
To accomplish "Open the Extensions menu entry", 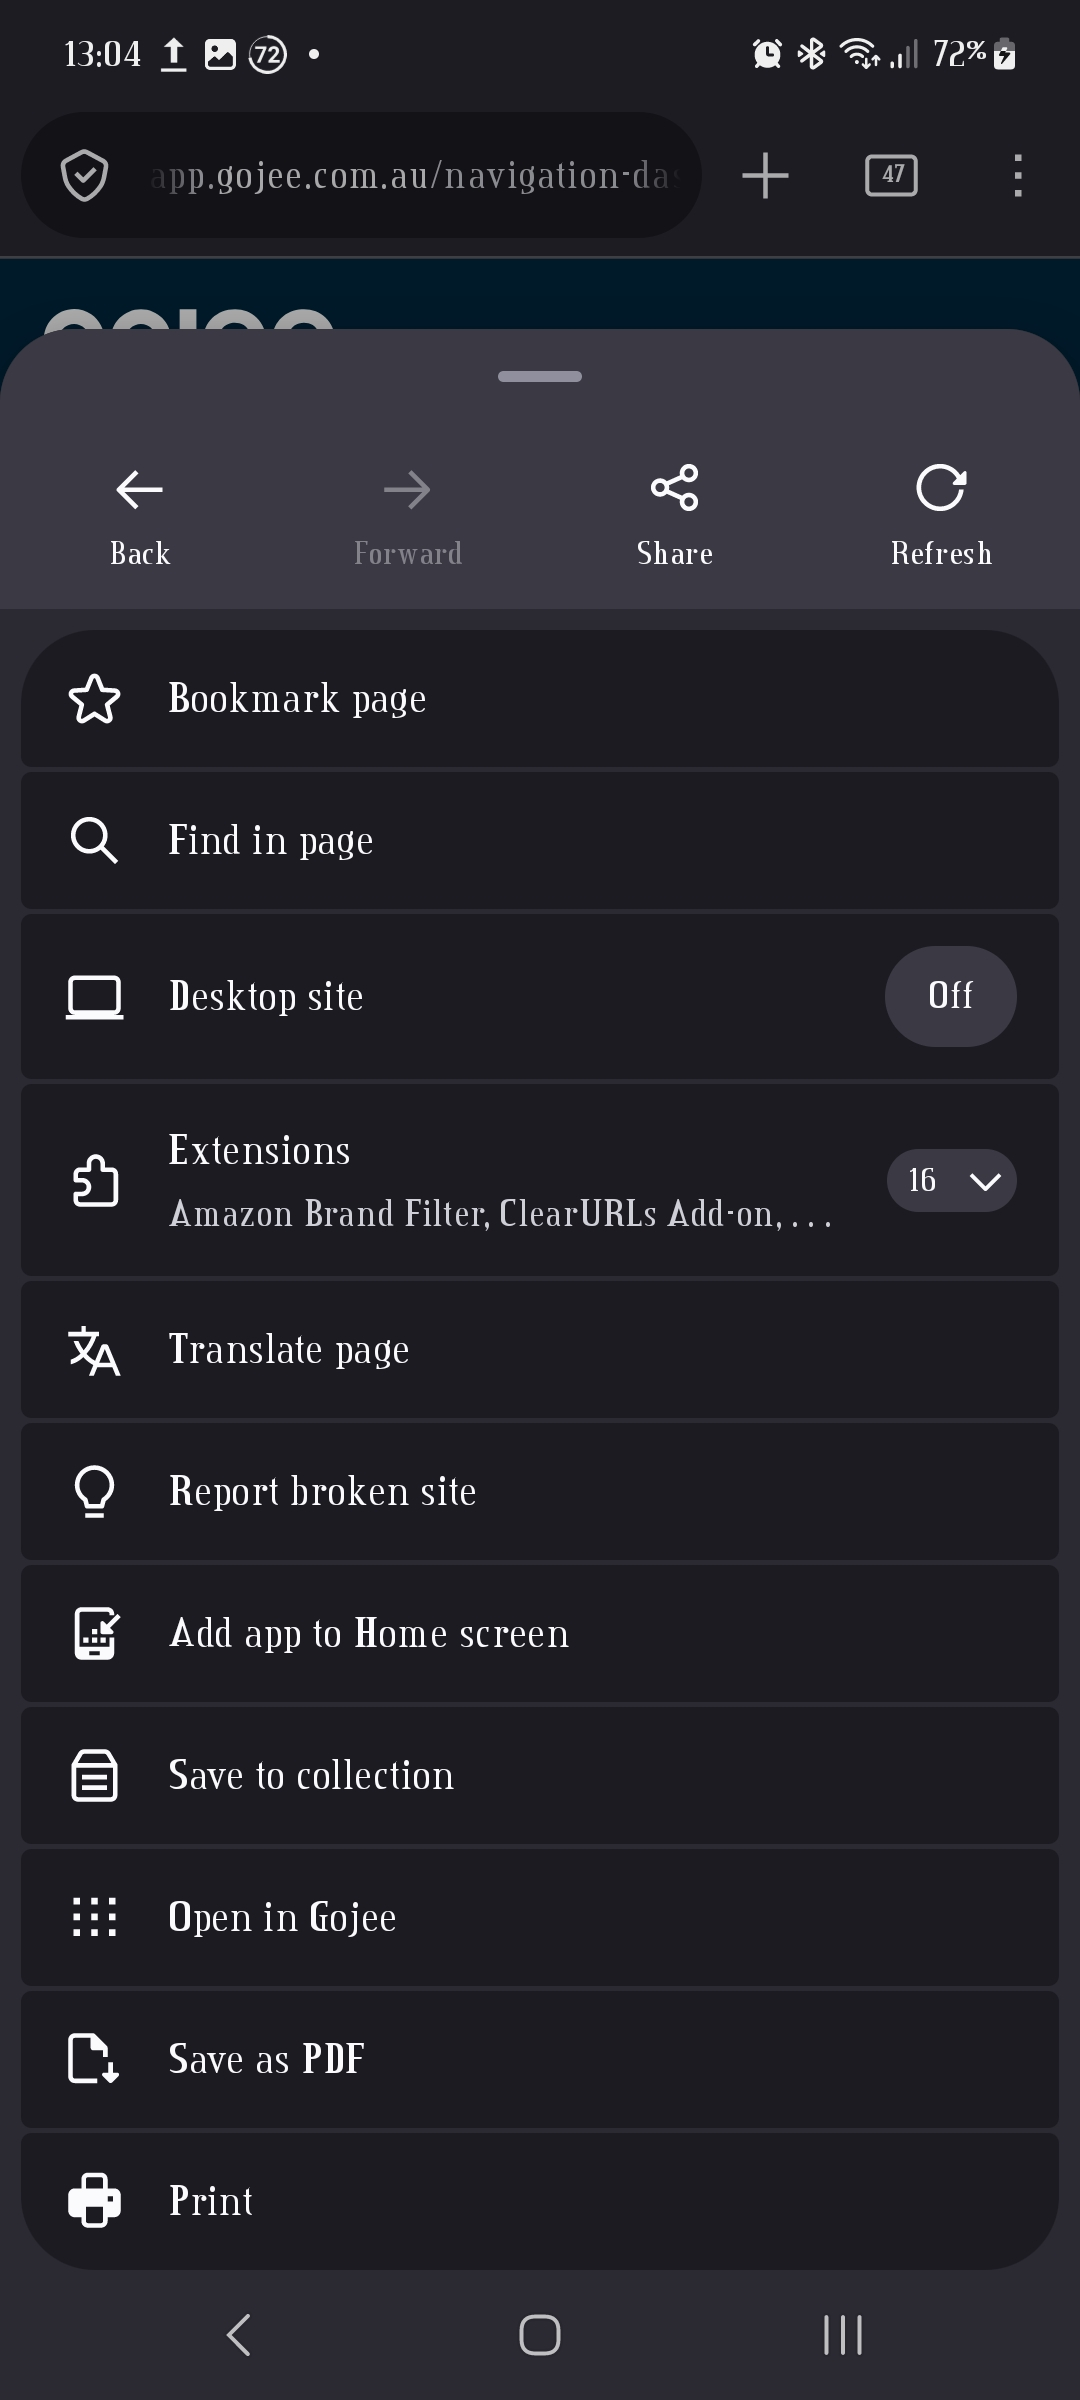I will pos(450,1180).
